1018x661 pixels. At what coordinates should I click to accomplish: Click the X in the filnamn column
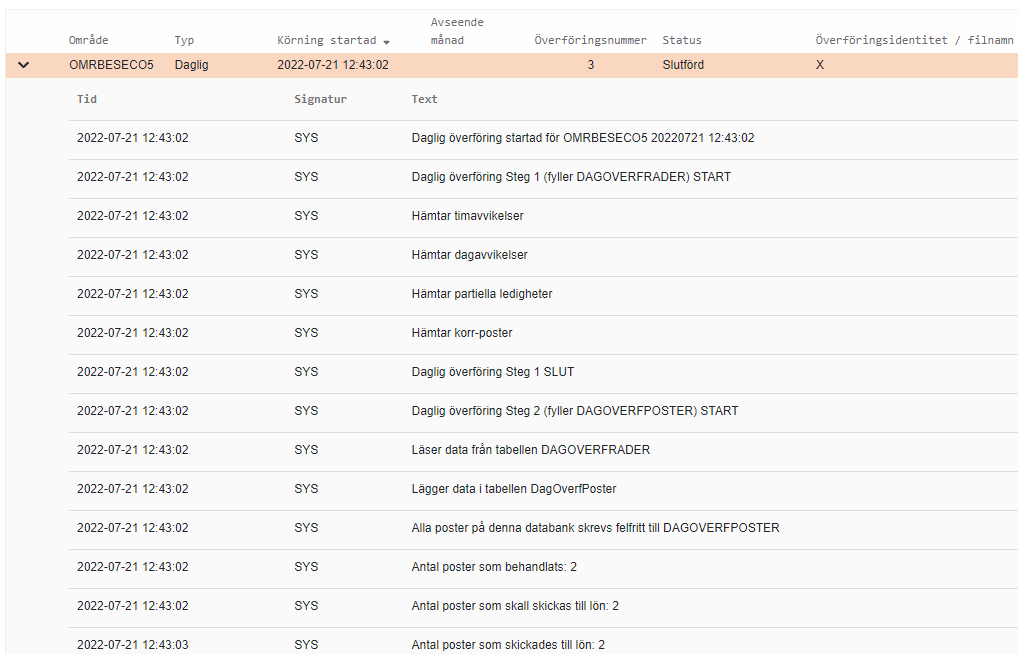tap(820, 65)
